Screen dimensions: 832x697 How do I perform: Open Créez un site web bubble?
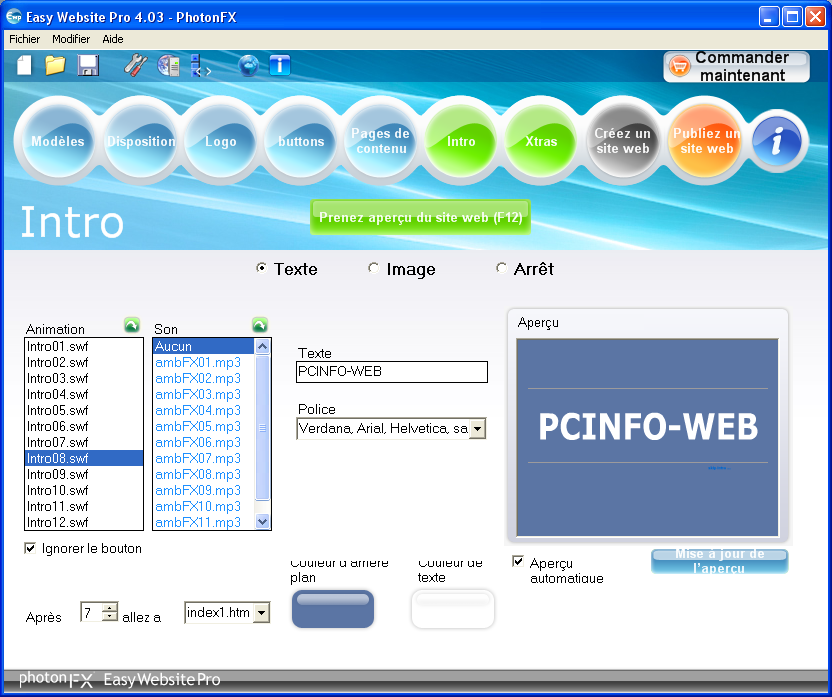tap(622, 141)
